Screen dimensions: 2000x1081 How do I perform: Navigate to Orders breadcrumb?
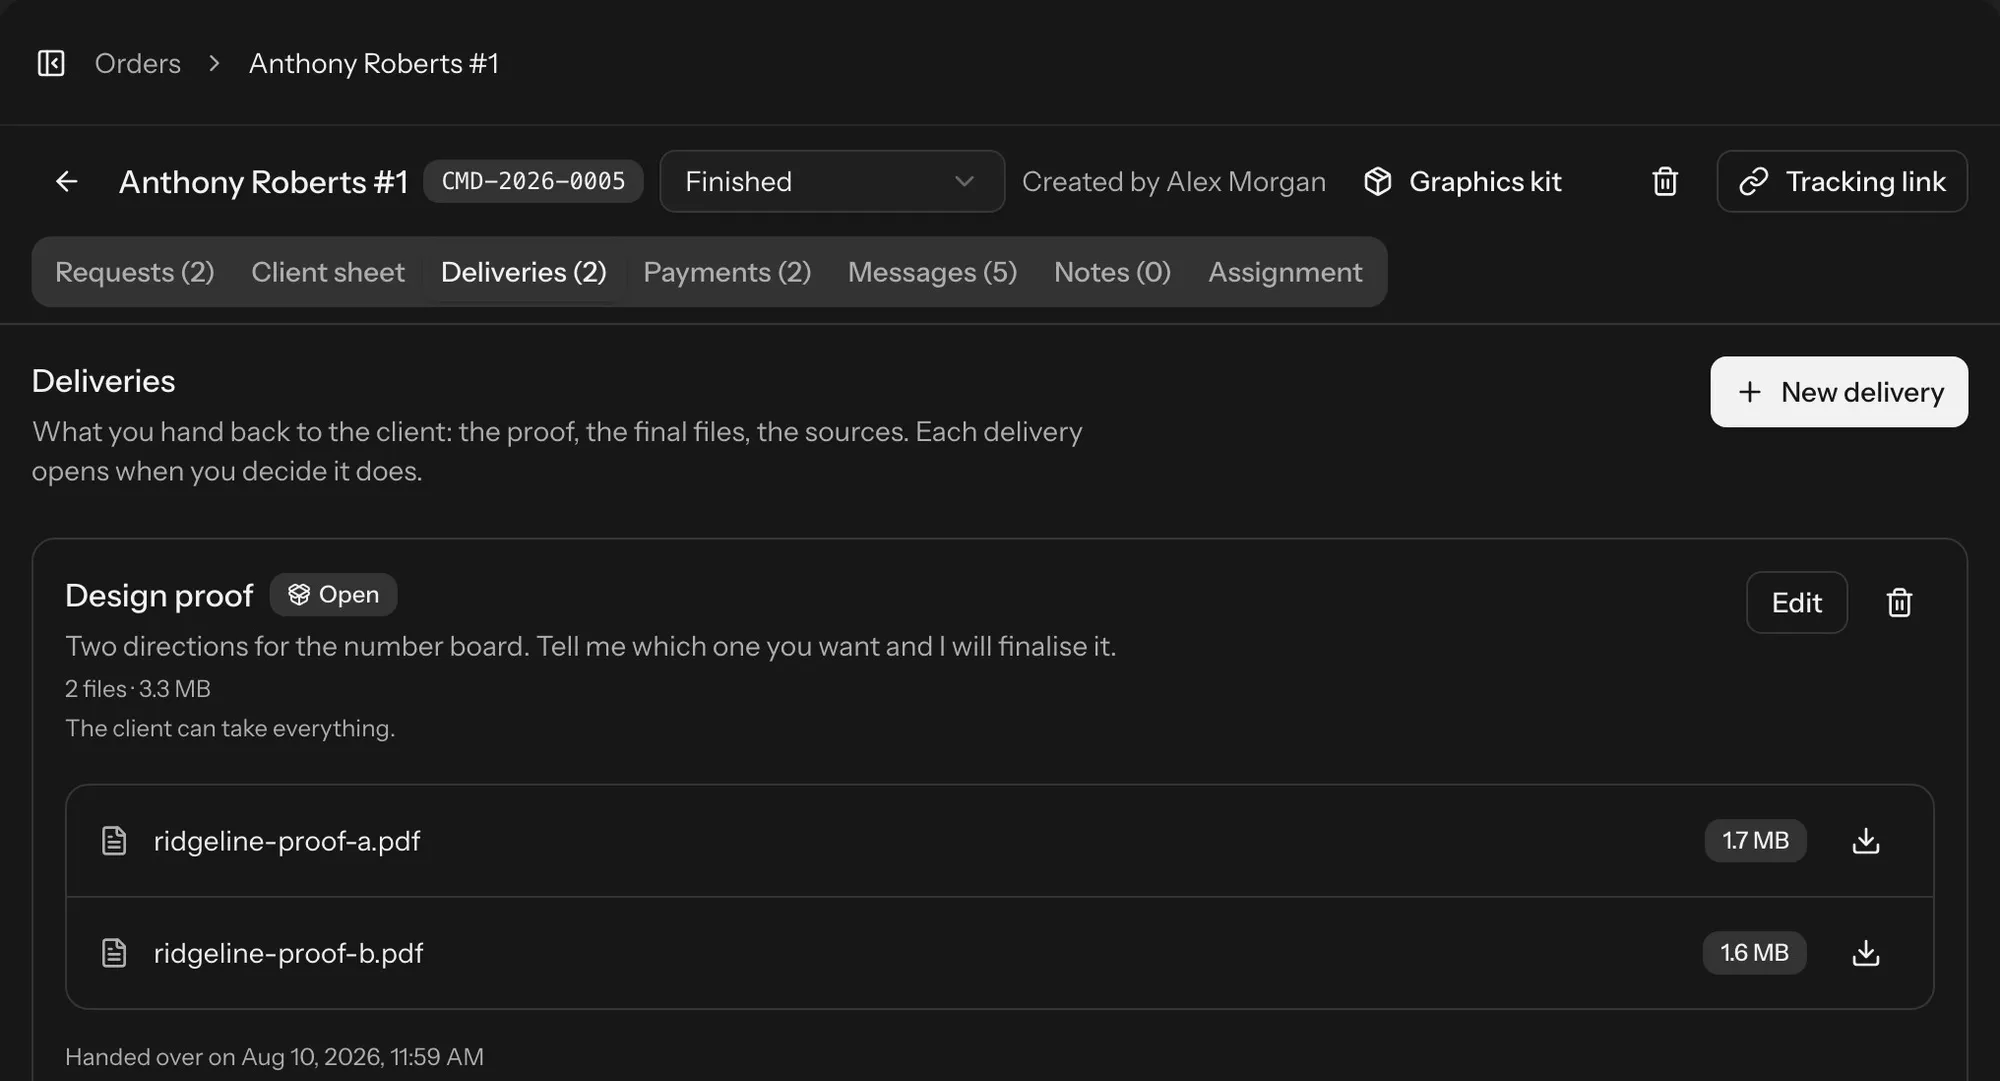tap(138, 63)
